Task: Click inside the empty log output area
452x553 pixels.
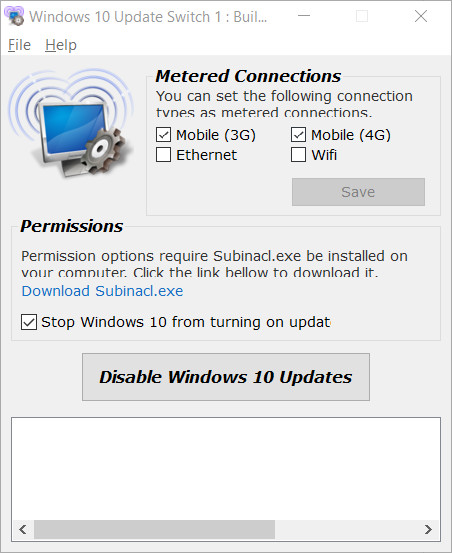Action: point(226,468)
